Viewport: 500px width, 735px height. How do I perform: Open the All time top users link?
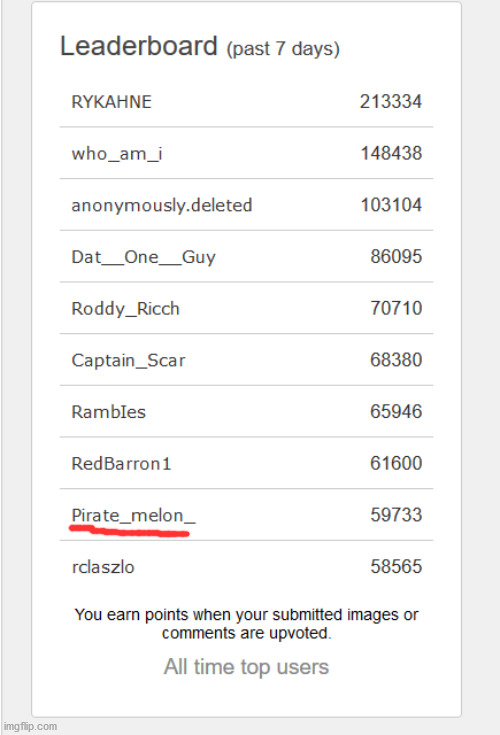click(x=246, y=667)
